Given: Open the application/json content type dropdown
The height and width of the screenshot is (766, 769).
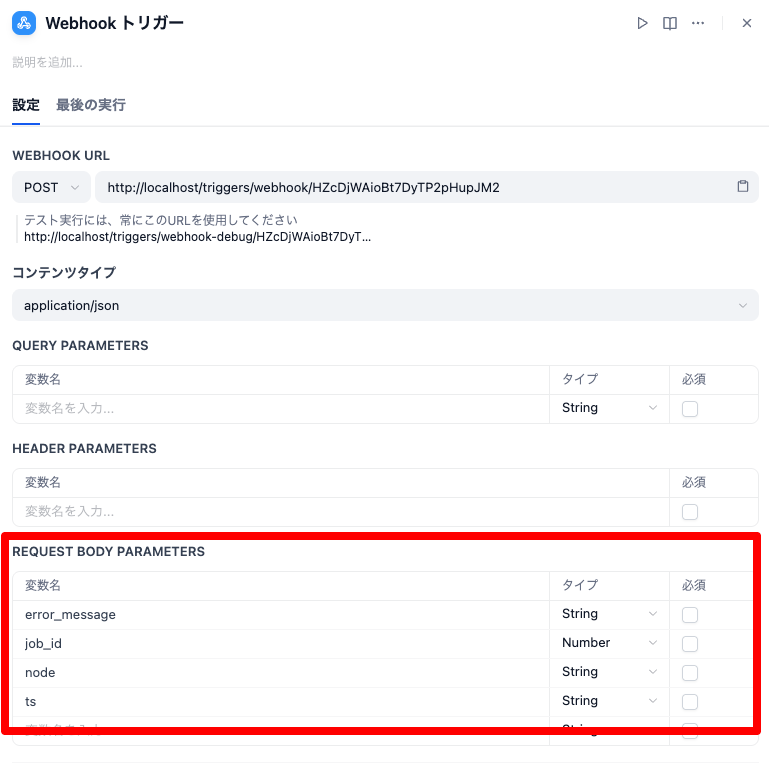Looking at the screenshot, I should click(x=385, y=305).
